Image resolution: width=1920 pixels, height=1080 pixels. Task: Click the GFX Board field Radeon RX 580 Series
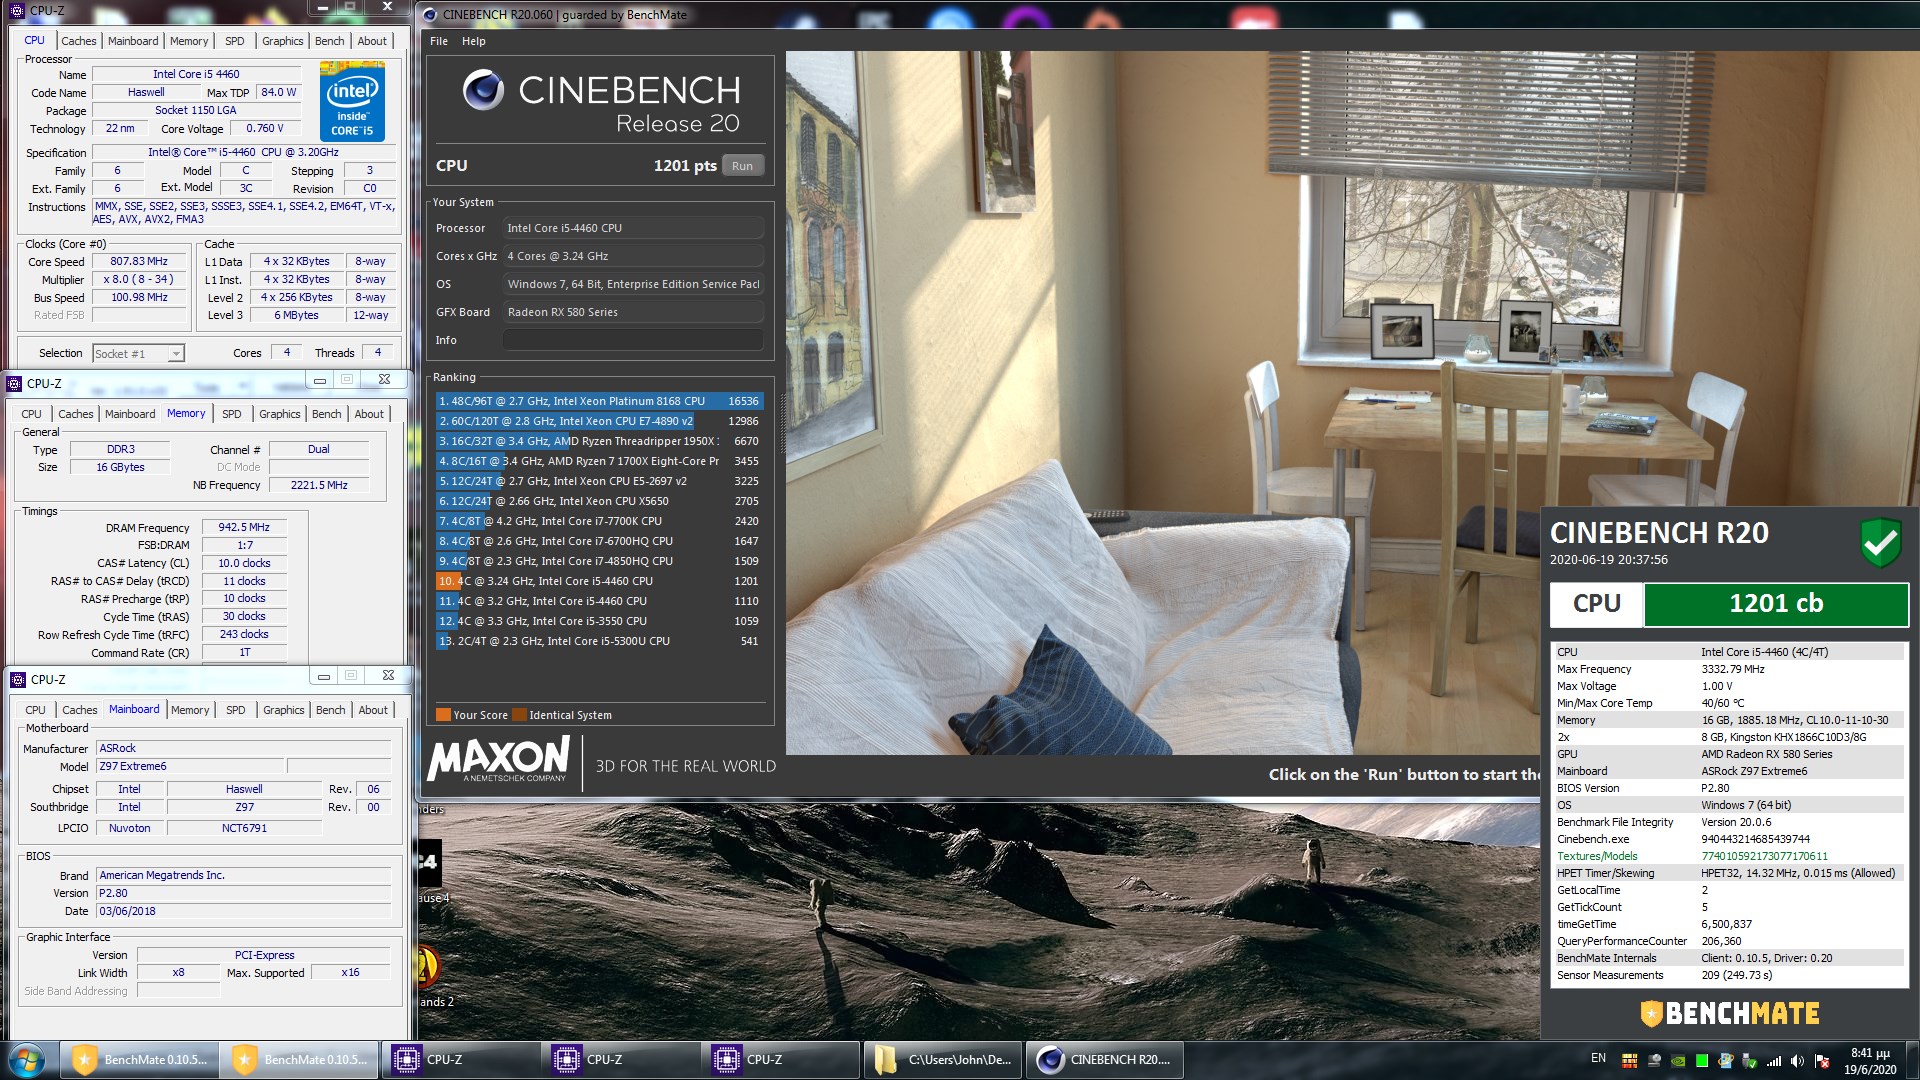coord(633,312)
